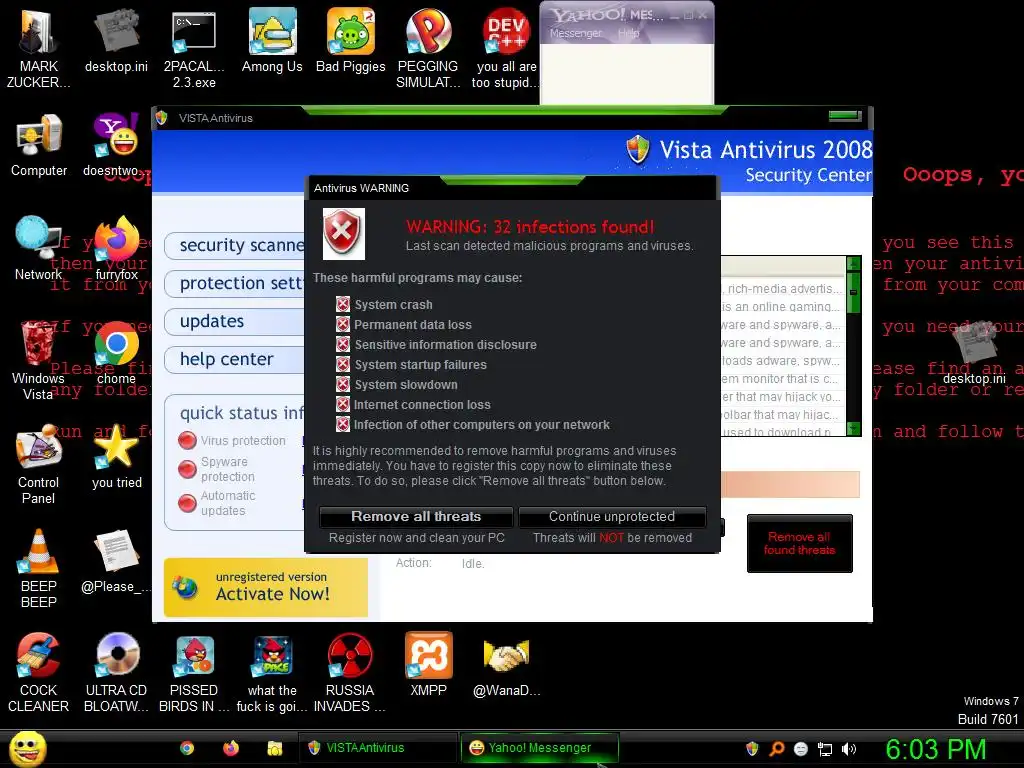1024x768 pixels.
Task: Launch the chome desktop shortcut
Action: point(116,353)
